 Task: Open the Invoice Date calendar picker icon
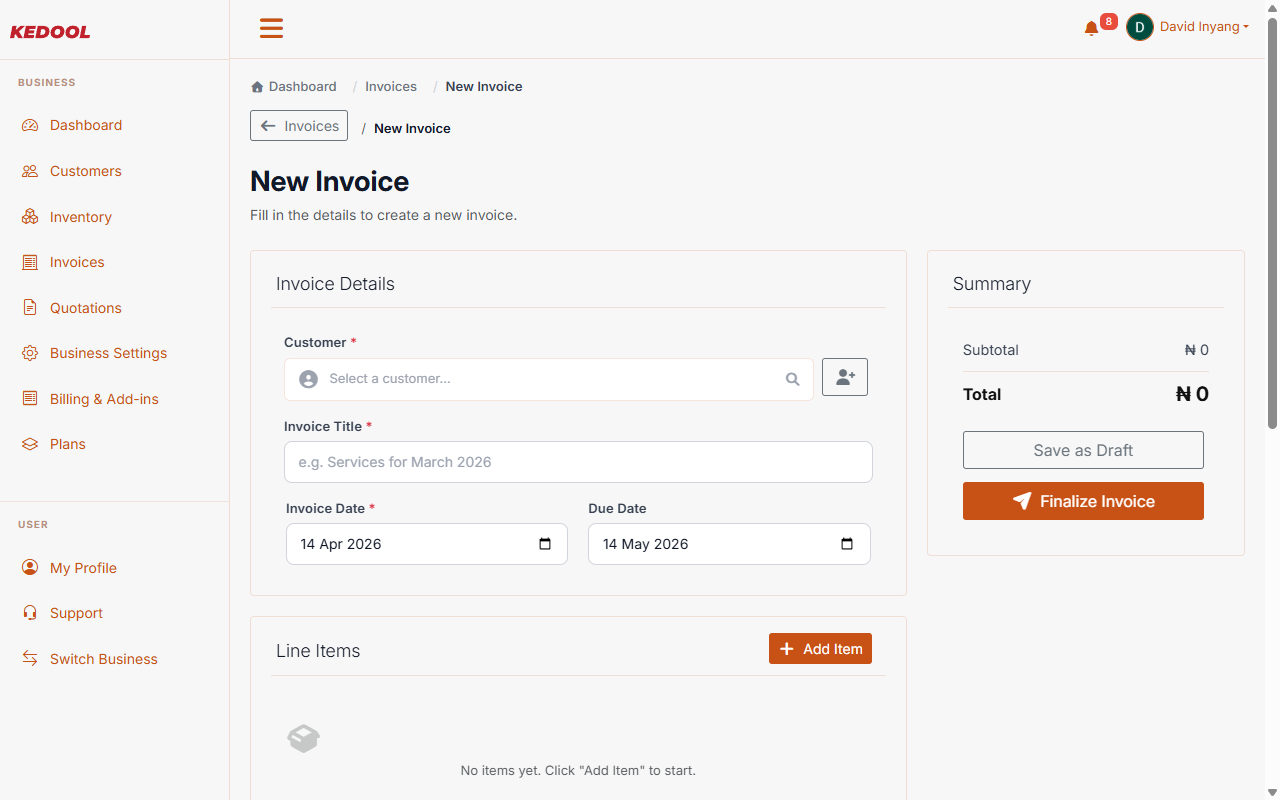pyautogui.click(x=545, y=544)
